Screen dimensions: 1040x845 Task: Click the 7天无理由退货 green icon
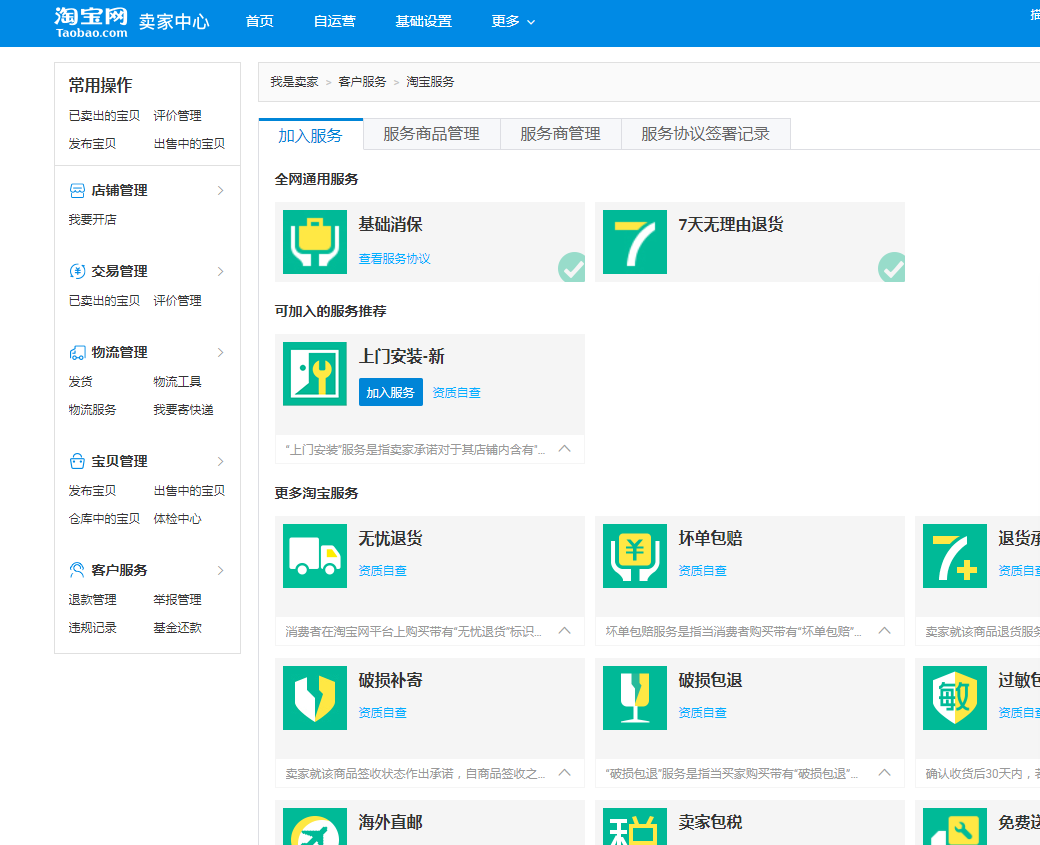point(635,242)
